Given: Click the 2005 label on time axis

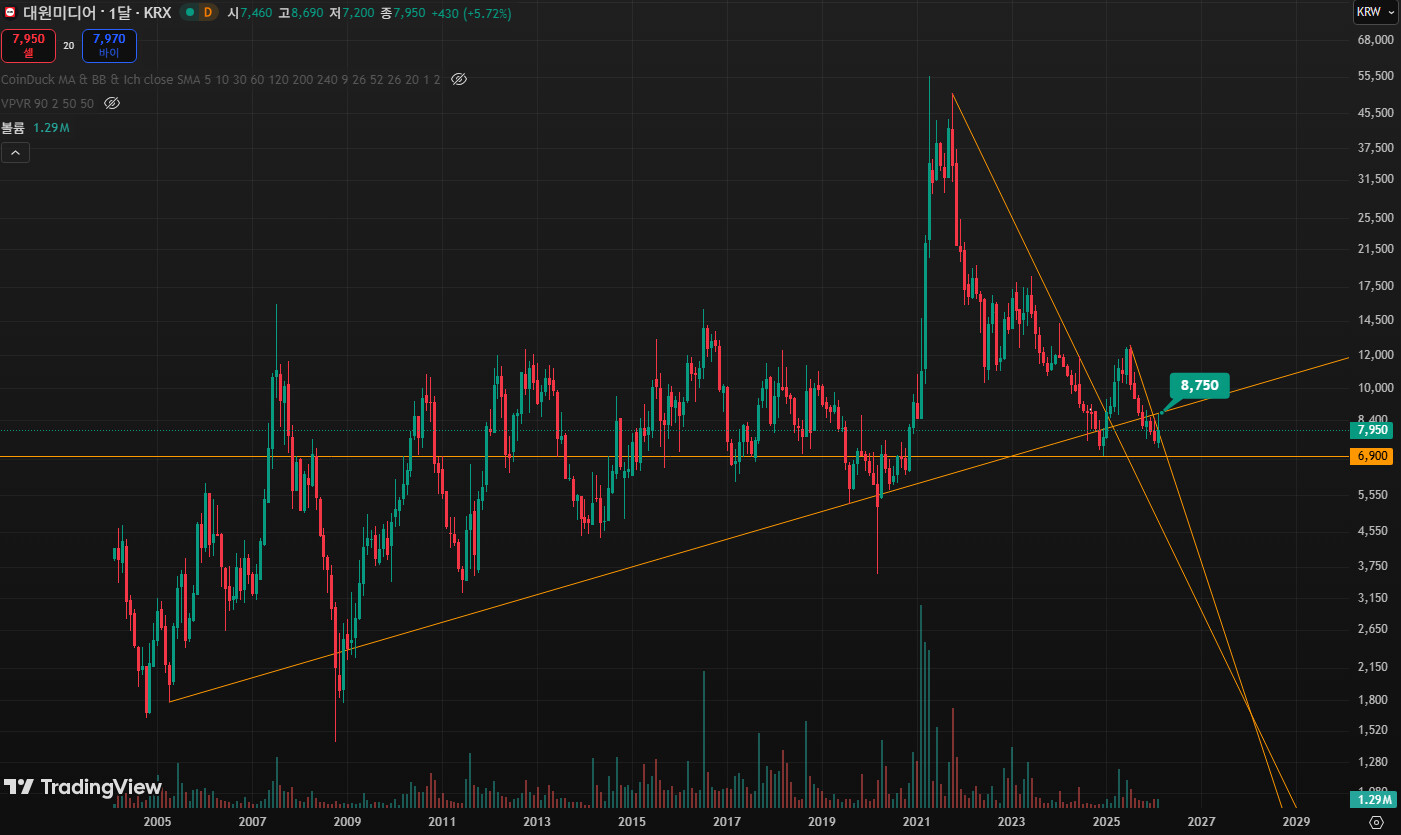Looking at the screenshot, I should coord(157,821).
